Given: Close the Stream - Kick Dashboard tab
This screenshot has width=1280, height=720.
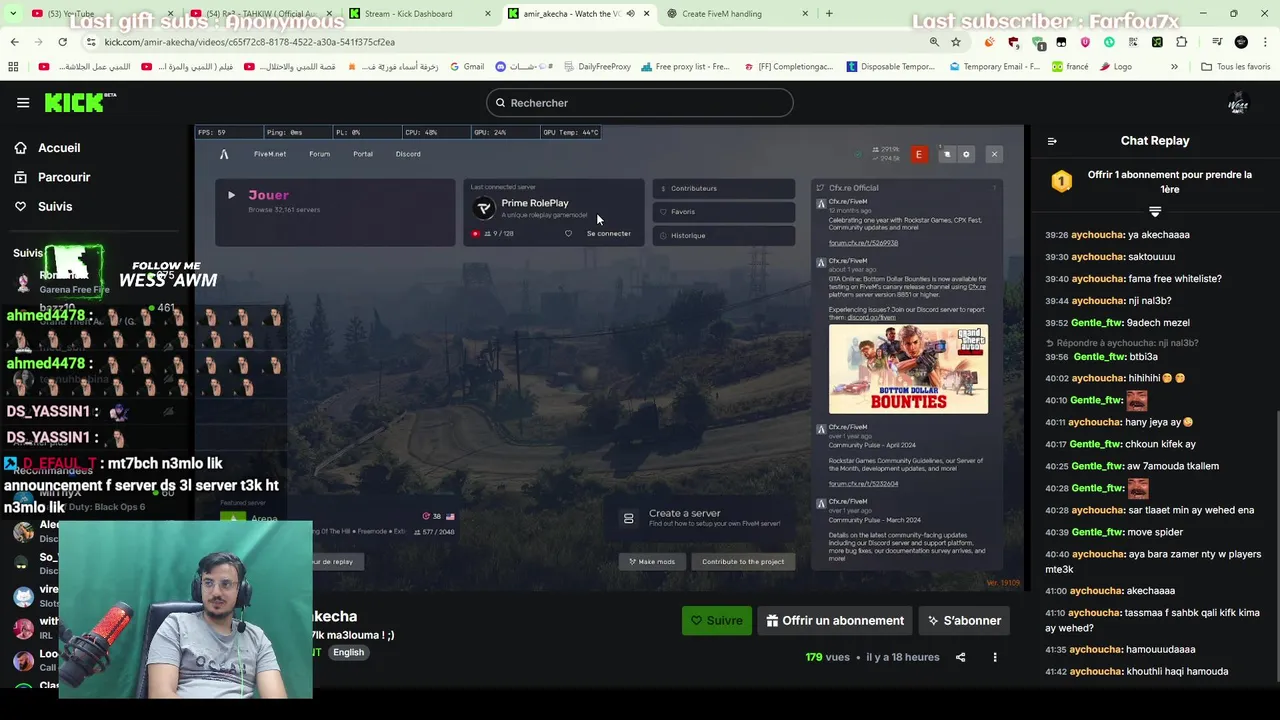Looking at the screenshot, I should [x=487, y=14].
